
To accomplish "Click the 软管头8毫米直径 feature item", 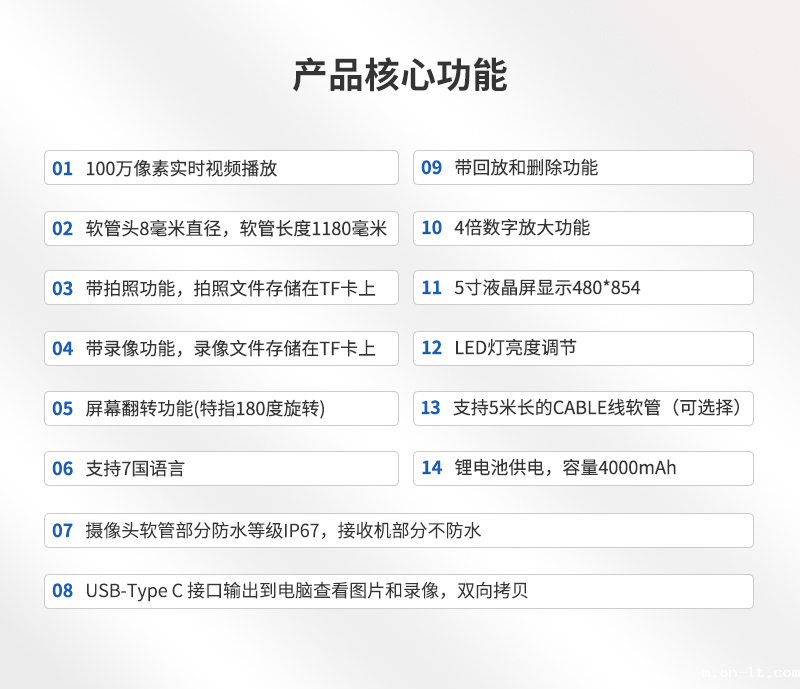I will (221, 228).
